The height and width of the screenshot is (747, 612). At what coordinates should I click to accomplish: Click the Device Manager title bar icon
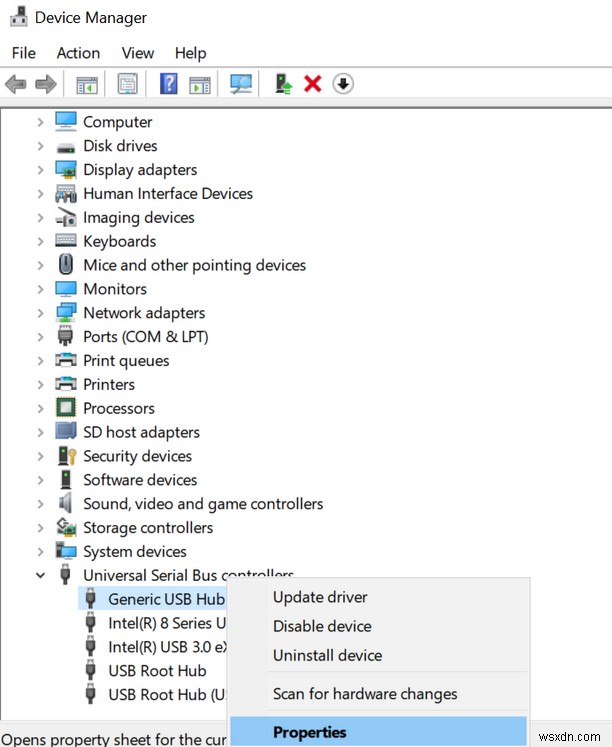tap(19, 17)
